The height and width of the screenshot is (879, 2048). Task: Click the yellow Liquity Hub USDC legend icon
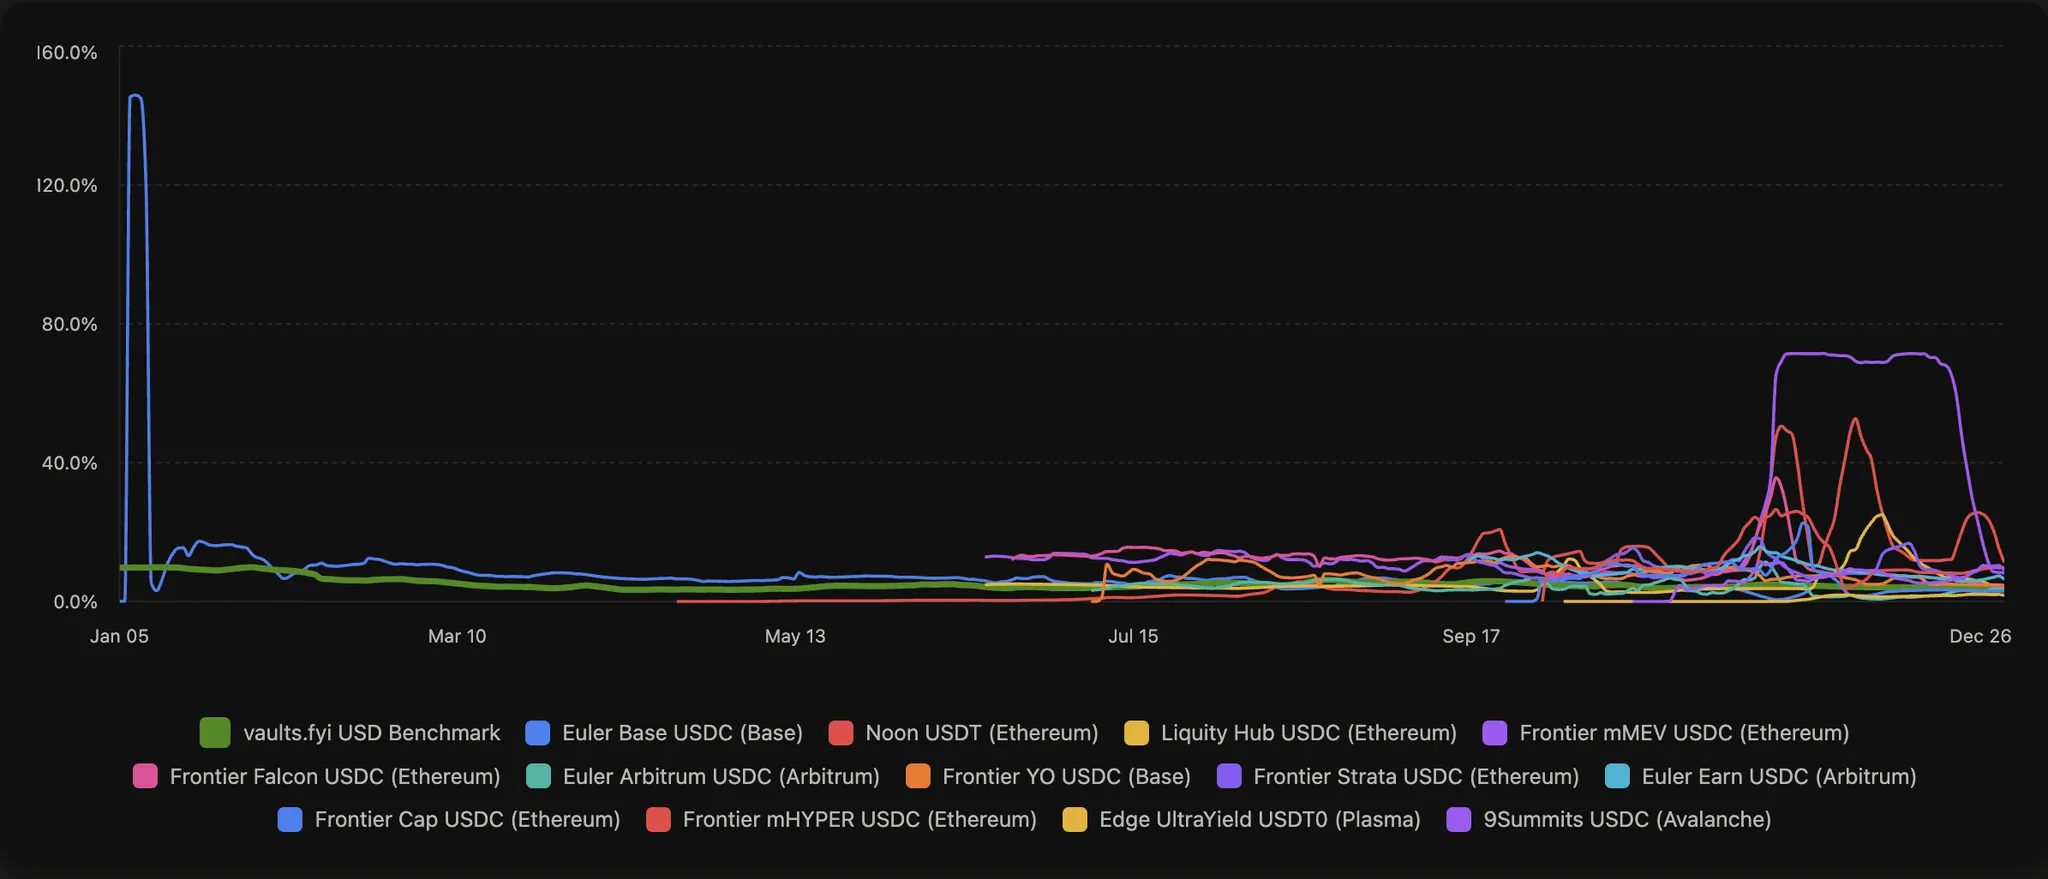click(x=1137, y=733)
